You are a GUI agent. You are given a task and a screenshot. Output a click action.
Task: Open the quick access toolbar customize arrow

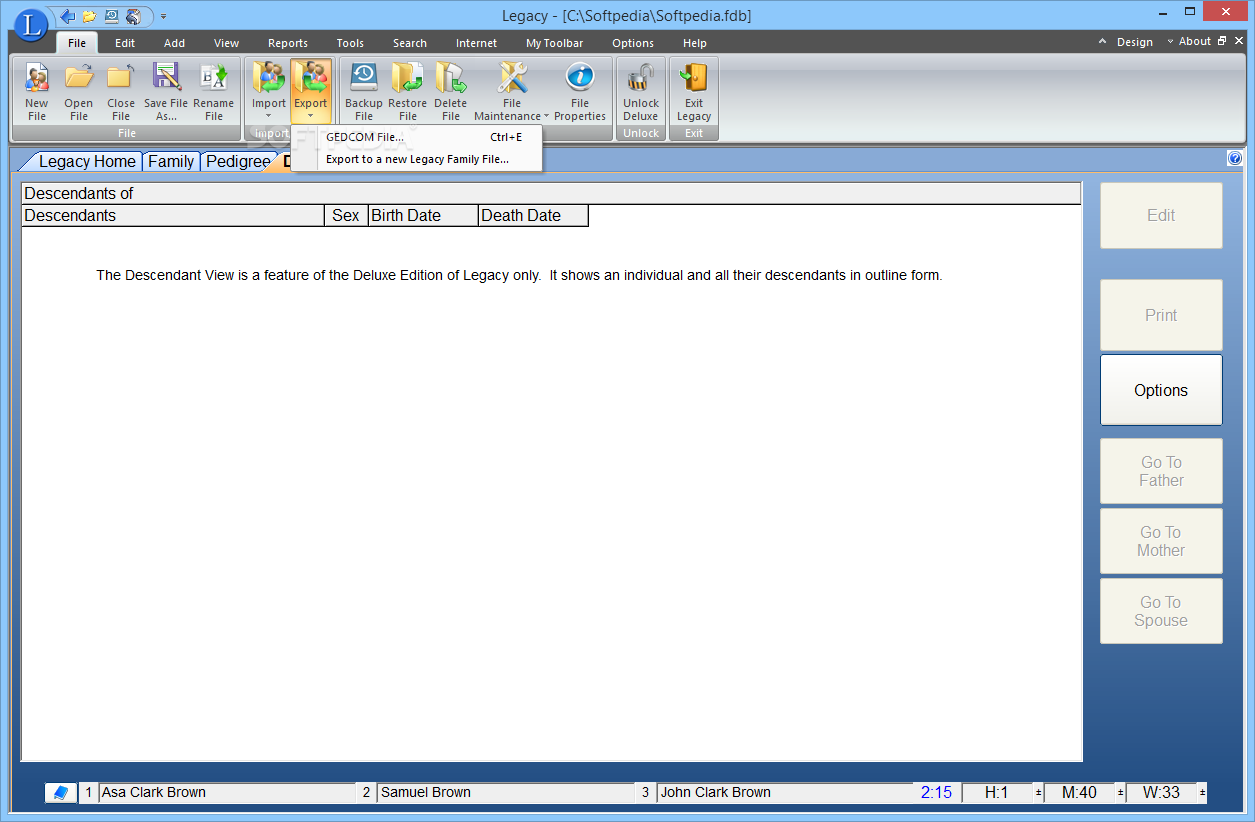click(x=164, y=16)
